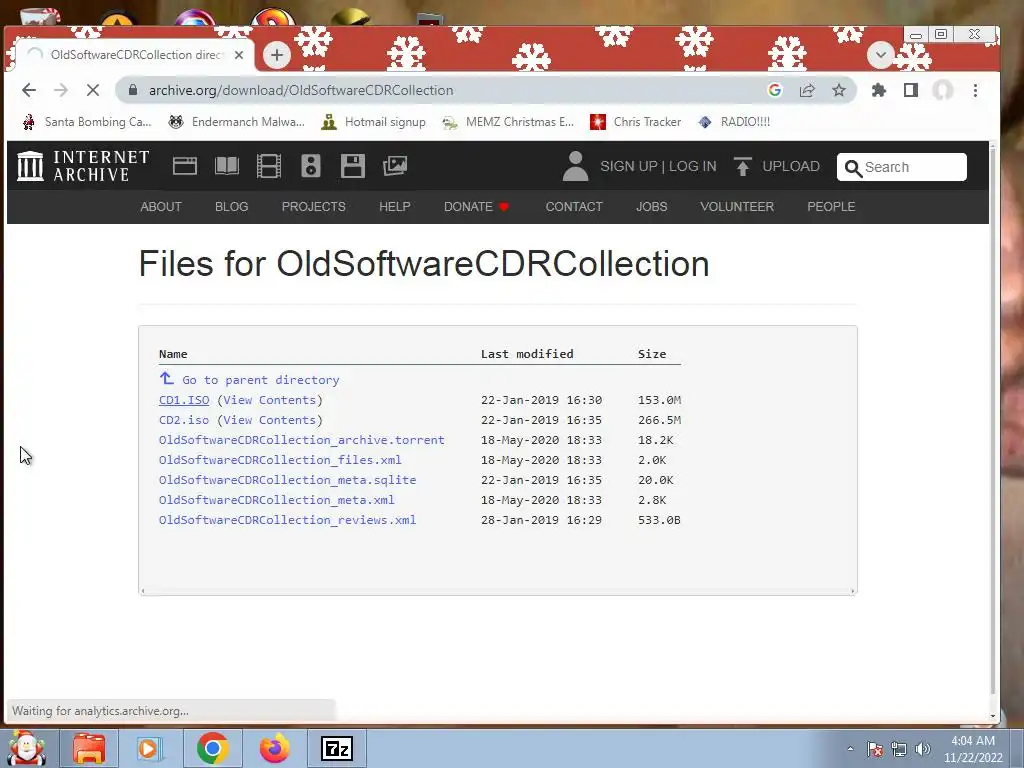
Task: Click the volume speaker tray icon
Action: [x=923, y=749]
